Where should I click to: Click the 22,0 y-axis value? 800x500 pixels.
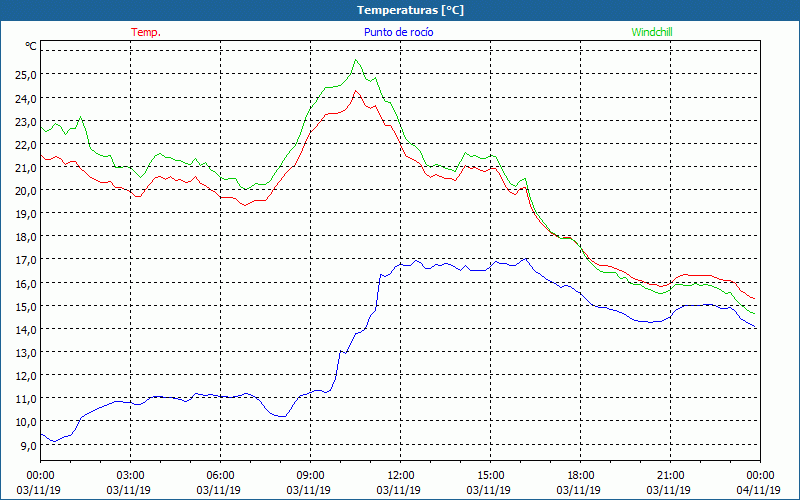26,144
